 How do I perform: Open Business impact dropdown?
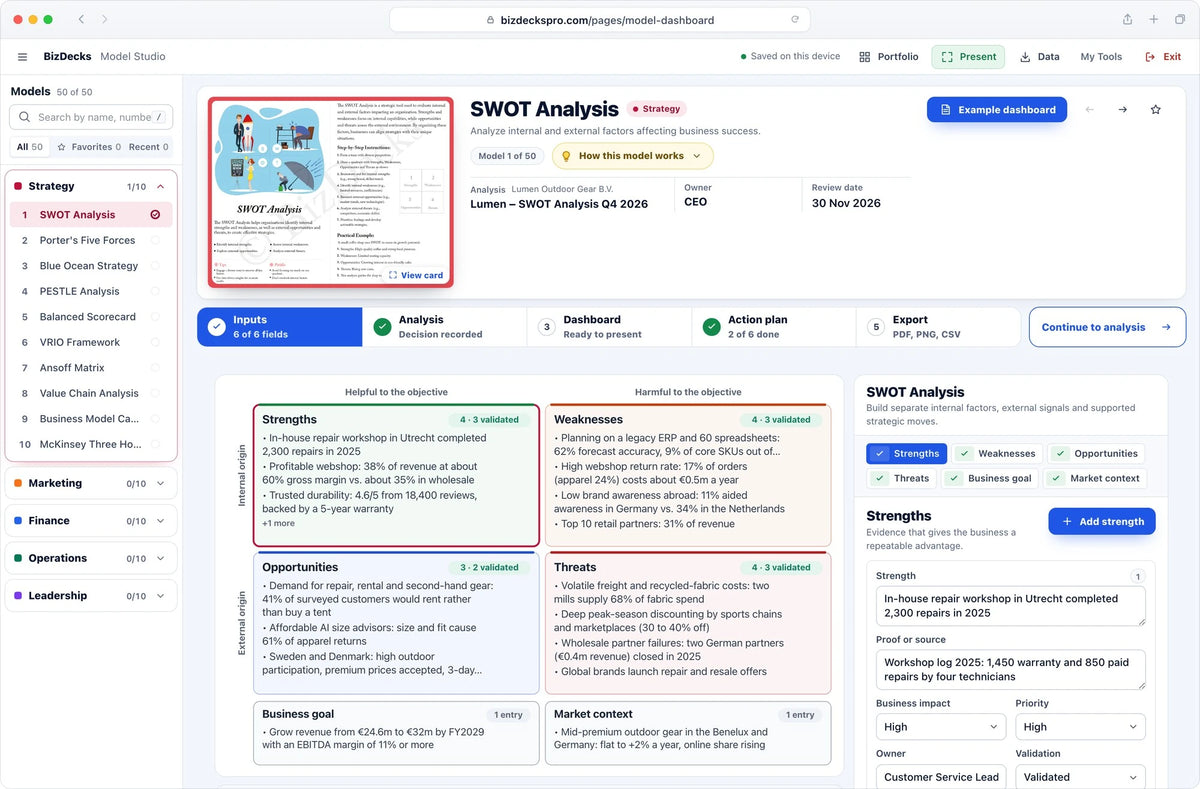pyautogui.click(x=941, y=727)
